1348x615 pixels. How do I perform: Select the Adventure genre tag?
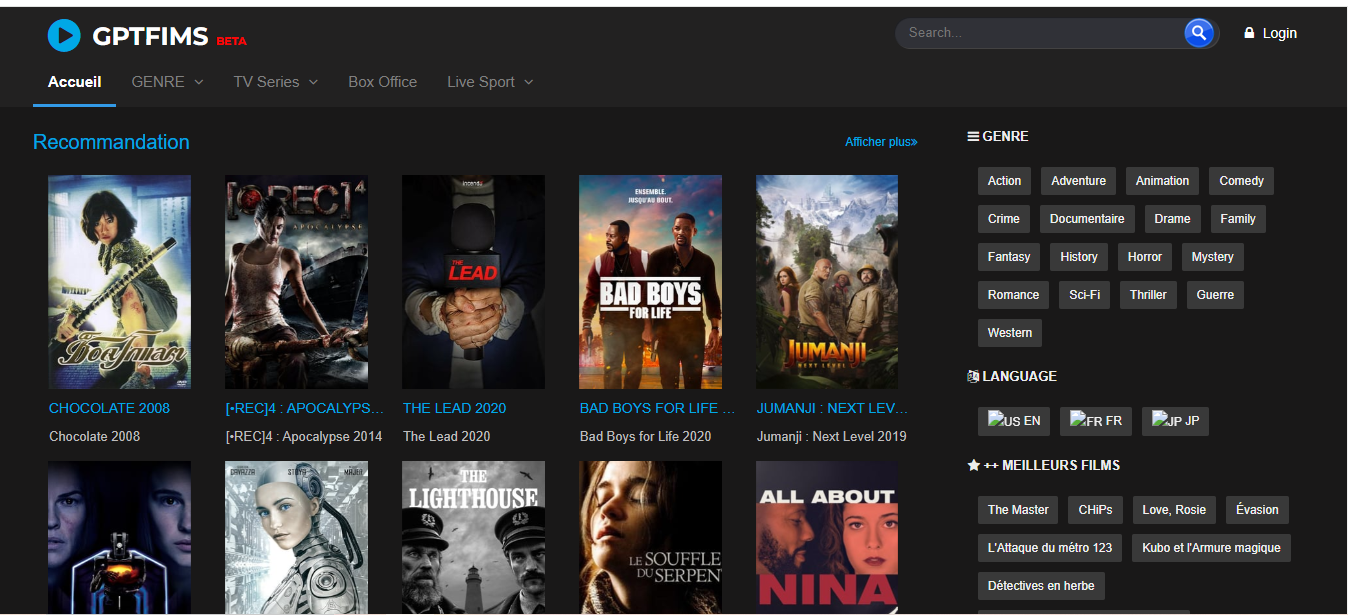pos(1079,181)
